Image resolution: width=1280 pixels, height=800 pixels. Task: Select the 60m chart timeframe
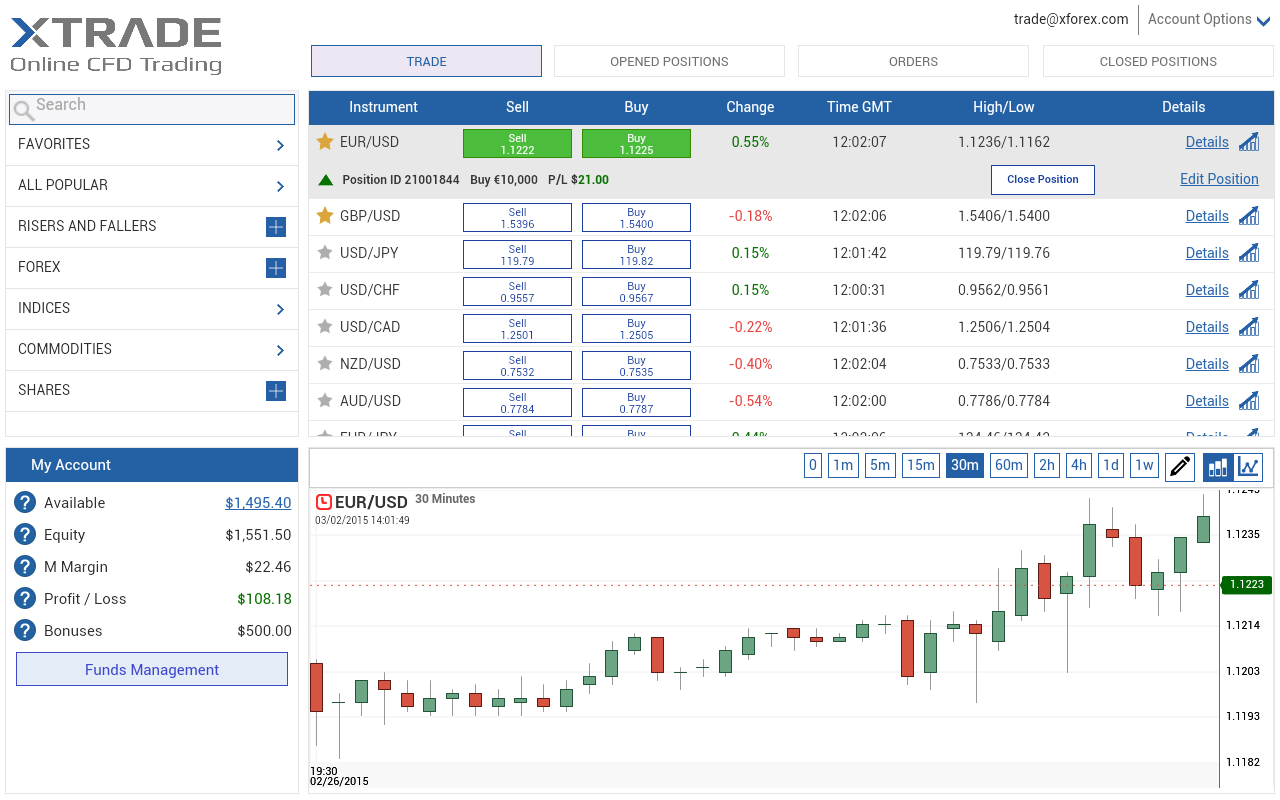(x=1008, y=465)
